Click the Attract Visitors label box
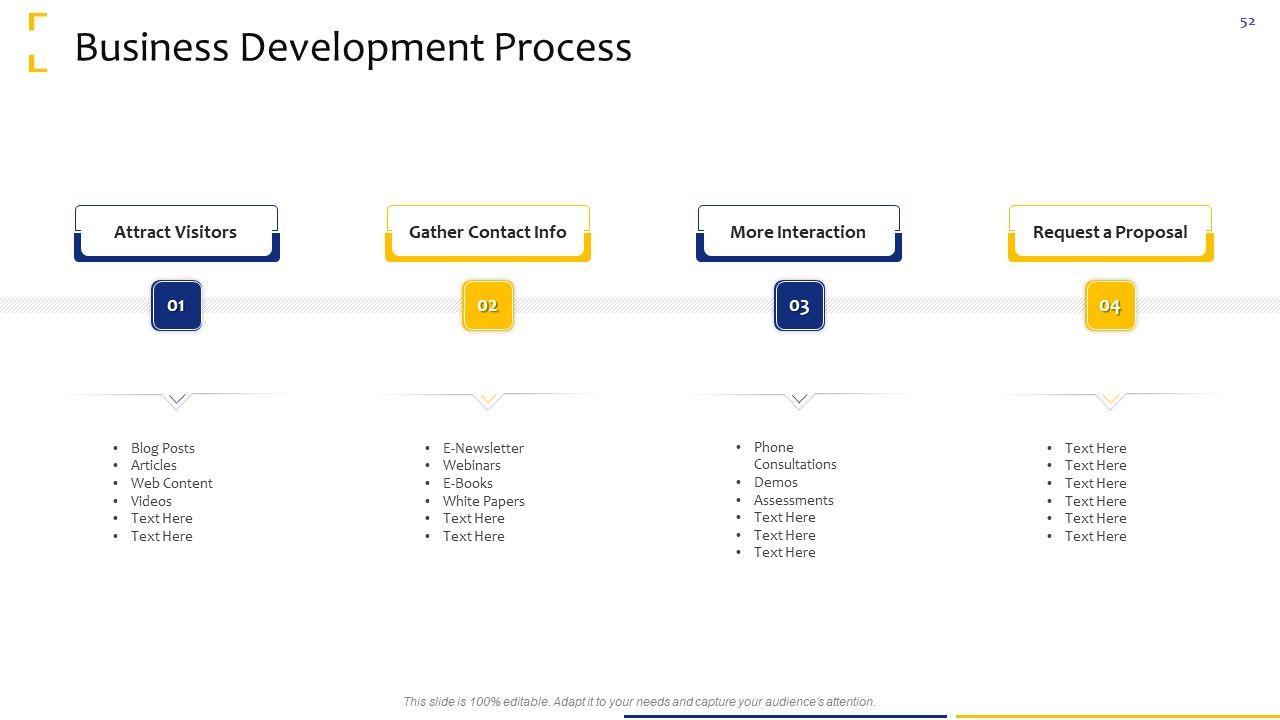This screenshot has width=1280, height=720. click(x=176, y=233)
